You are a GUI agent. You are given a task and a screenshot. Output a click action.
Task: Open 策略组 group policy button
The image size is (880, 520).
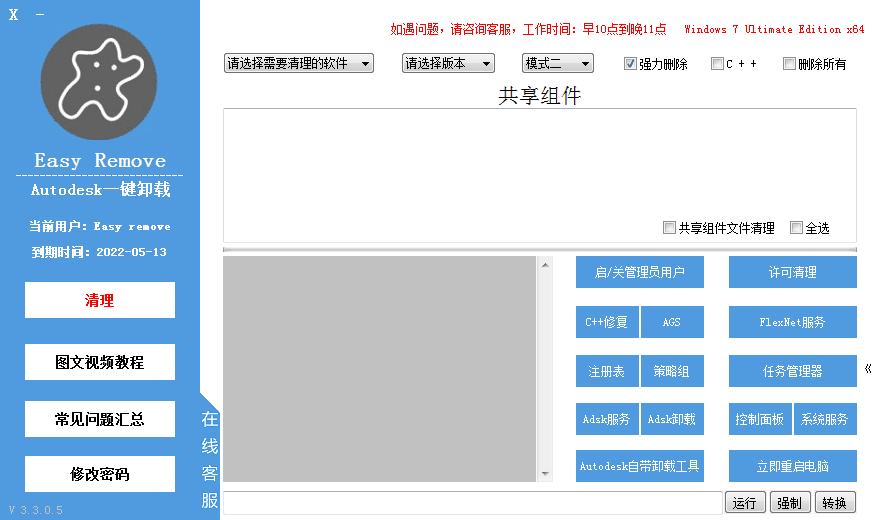[x=672, y=371]
